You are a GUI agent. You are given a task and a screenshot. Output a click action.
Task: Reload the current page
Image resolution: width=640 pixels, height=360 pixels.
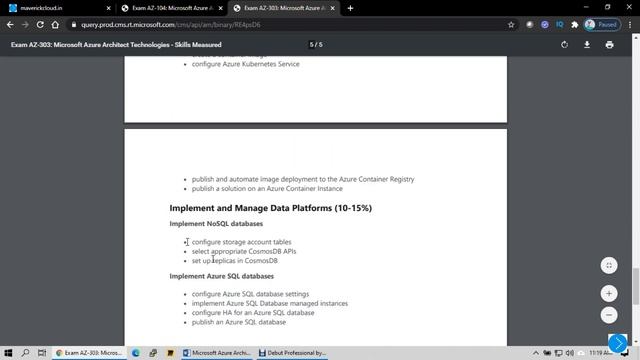pos(40,24)
